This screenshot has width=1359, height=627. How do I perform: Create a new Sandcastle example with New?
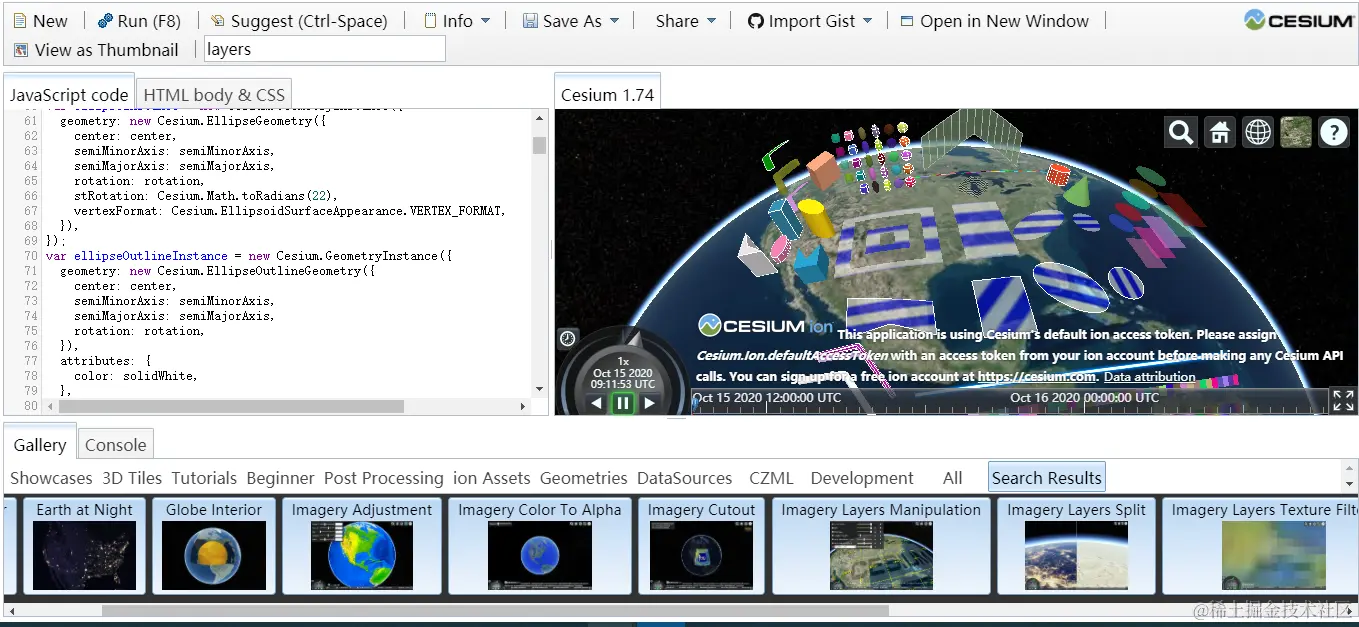click(41, 21)
